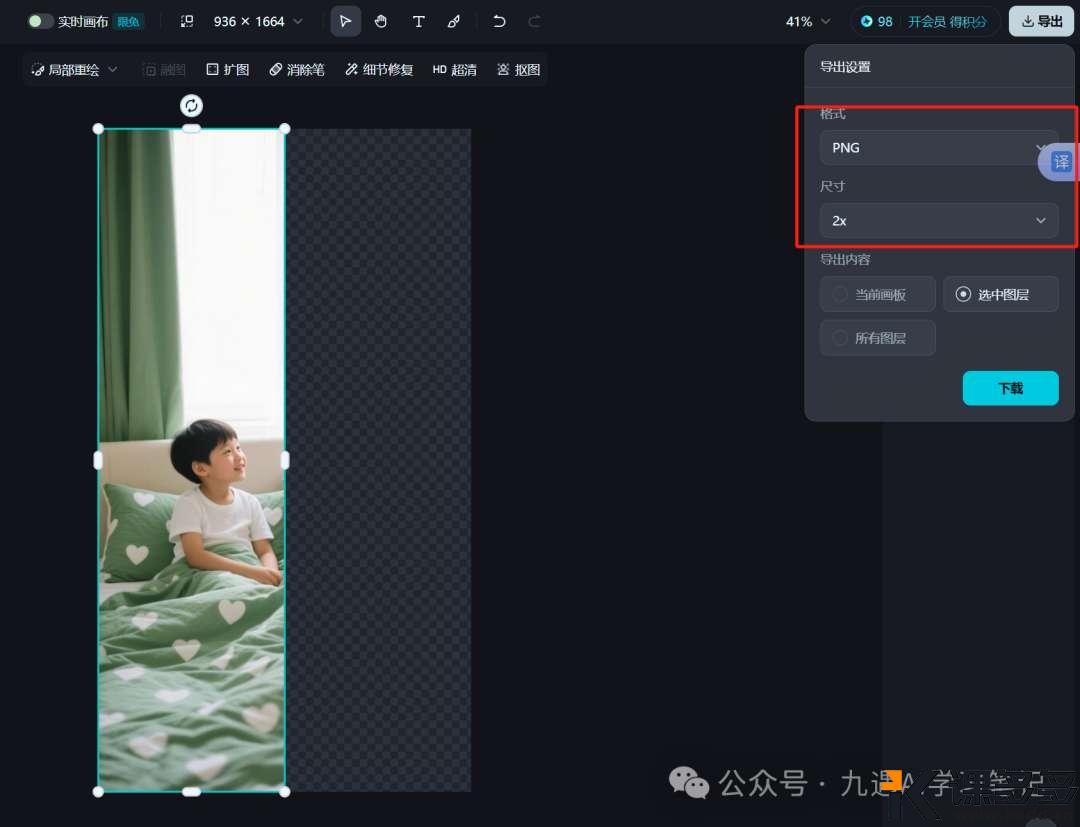
Task: Click the rotate handle above the image
Action: (191, 105)
